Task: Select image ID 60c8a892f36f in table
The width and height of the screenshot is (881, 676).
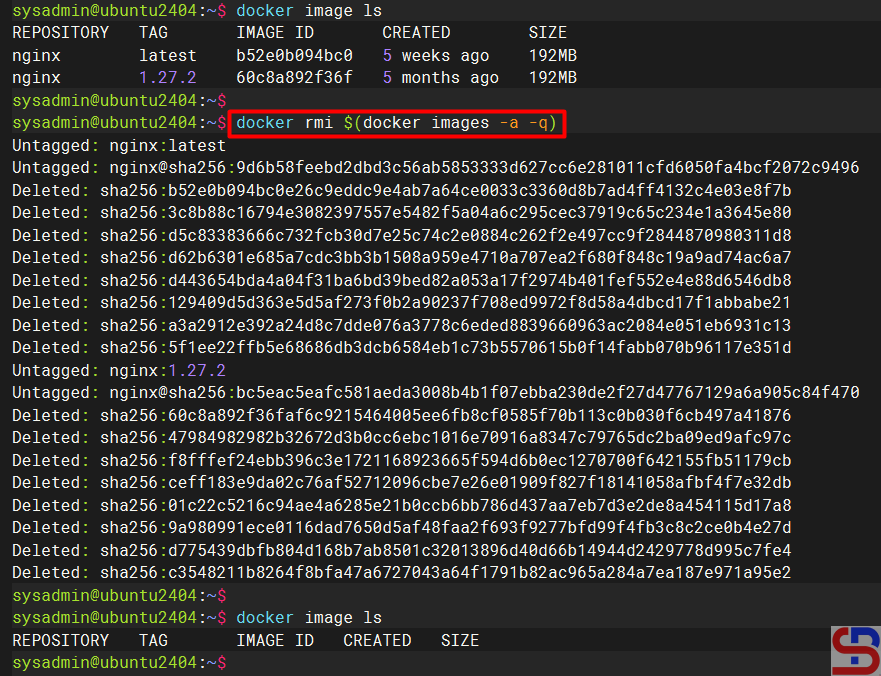Action: click(x=294, y=77)
